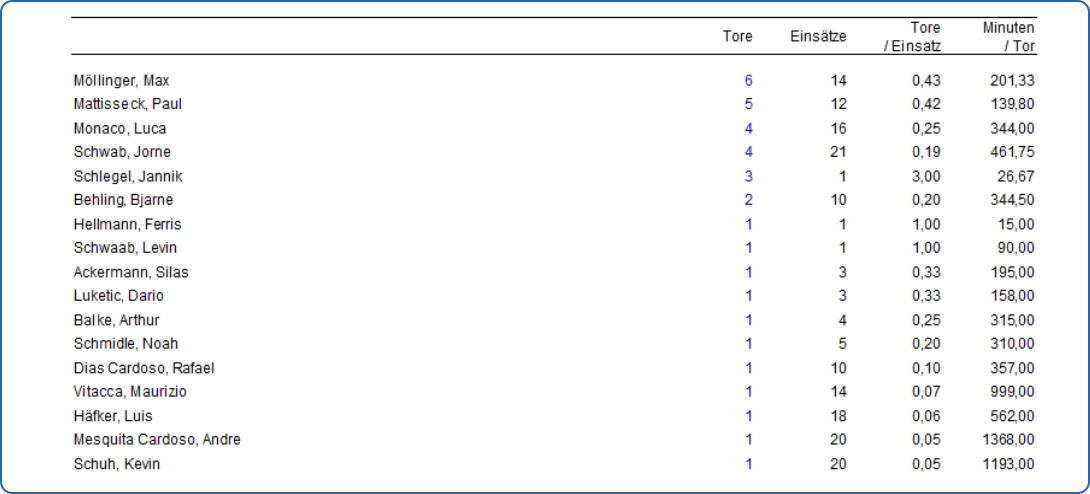
Task: Click the 357,00 minutes per goal value
Action: [1012, 368]
